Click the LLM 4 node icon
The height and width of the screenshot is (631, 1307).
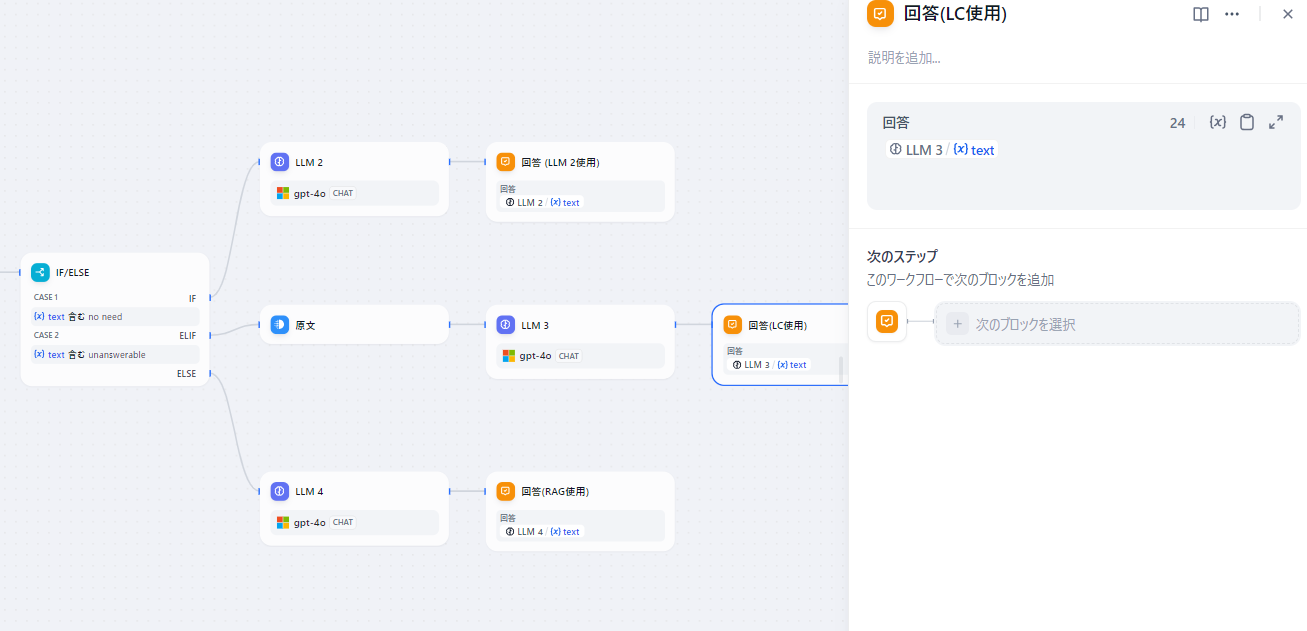point(280,492)
